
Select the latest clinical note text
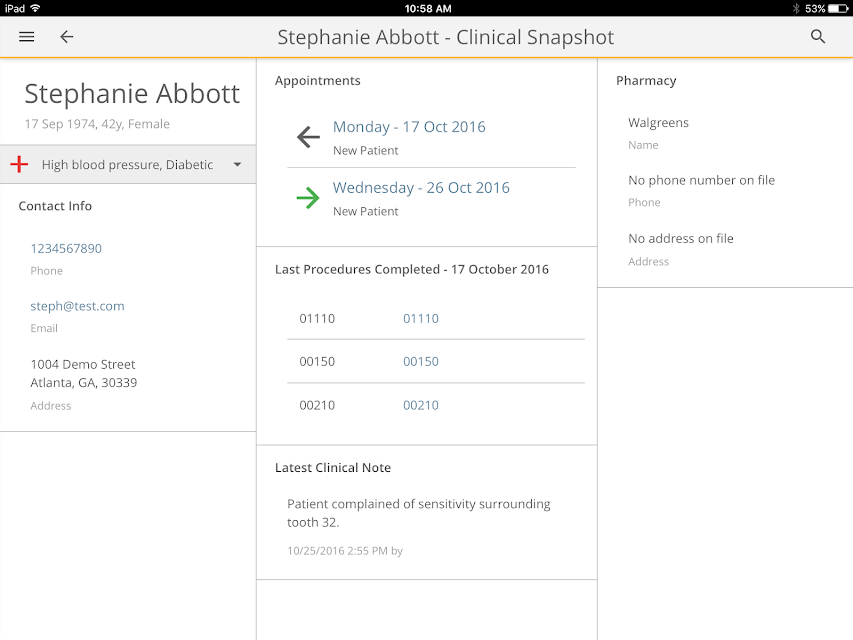(x=419, y=513)
